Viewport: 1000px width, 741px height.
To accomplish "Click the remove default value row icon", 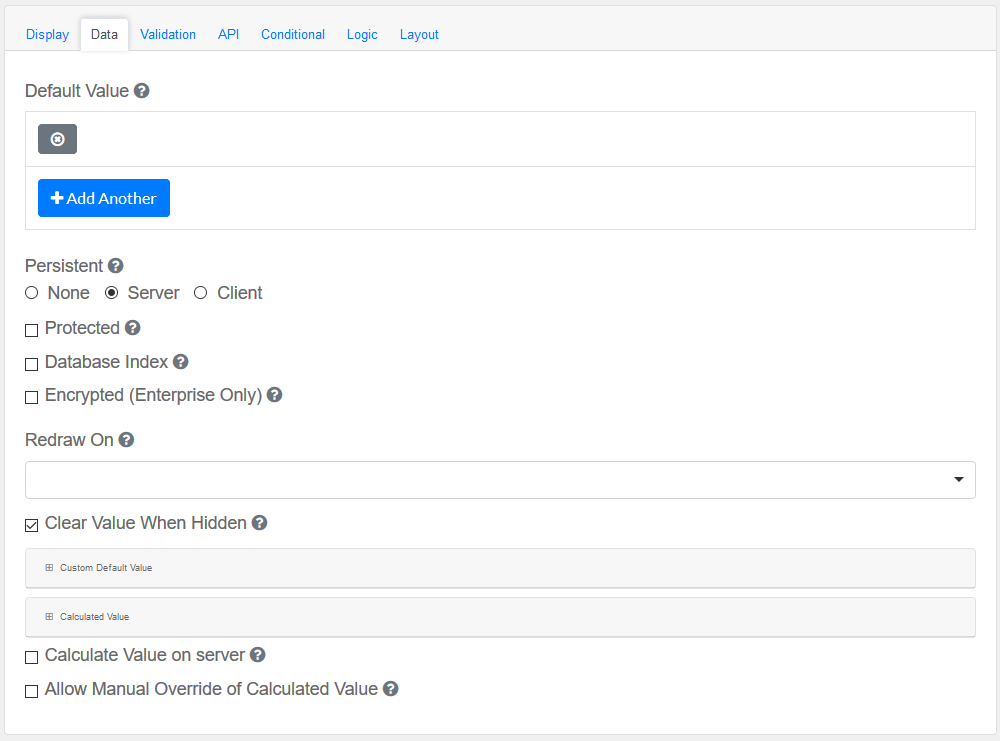I will pyautogui.click(x=57, y=139).
